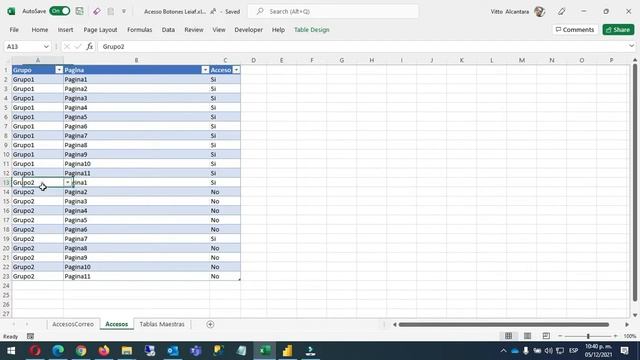Open the Page Layout tab
Viewport: 640px width, 360px height.
pos(100,29)
